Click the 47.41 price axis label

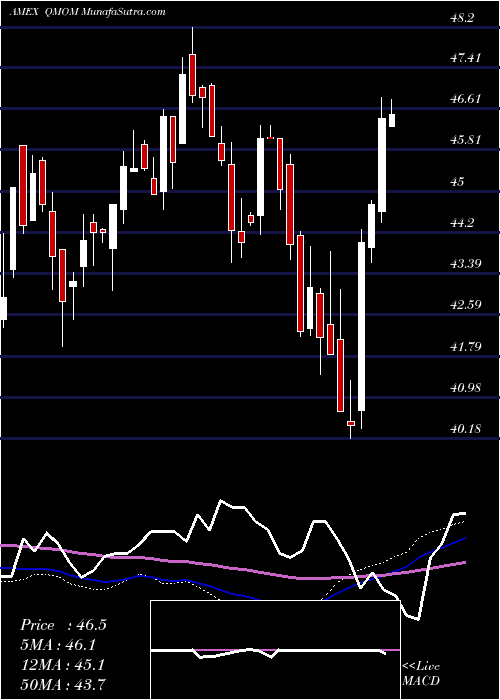[466, 58]
